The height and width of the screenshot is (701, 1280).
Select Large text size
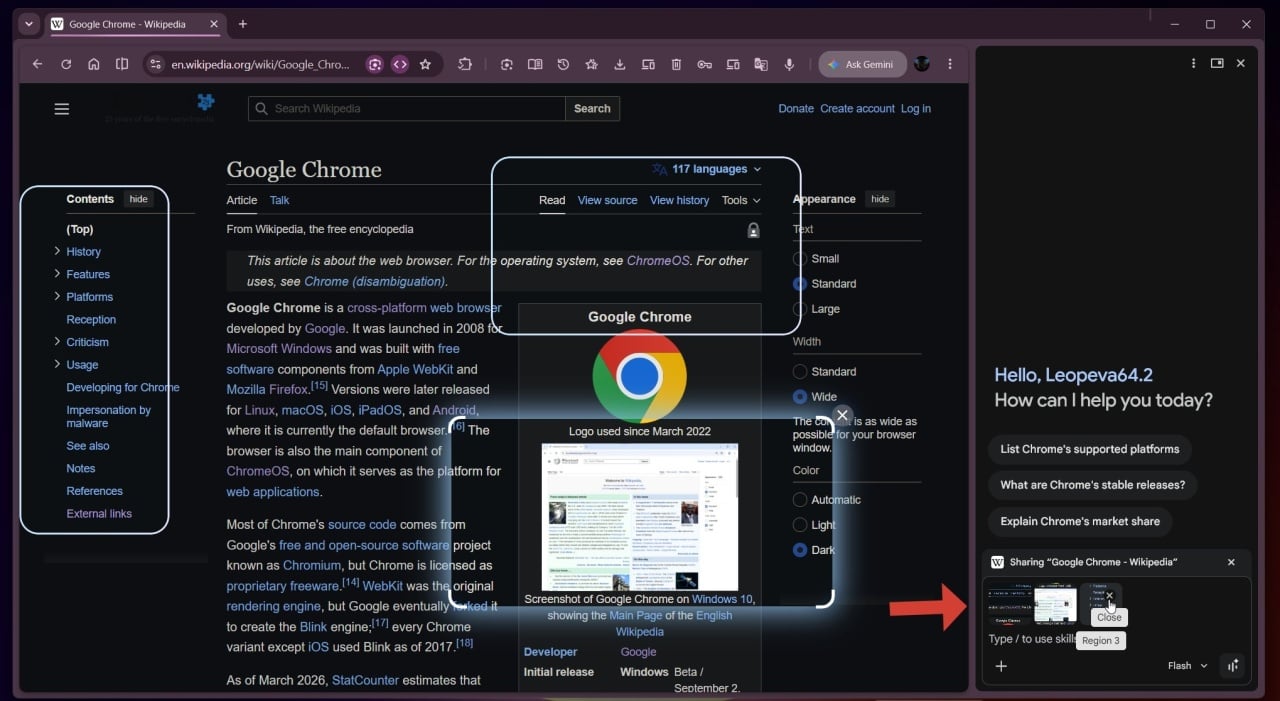[800, 309]
